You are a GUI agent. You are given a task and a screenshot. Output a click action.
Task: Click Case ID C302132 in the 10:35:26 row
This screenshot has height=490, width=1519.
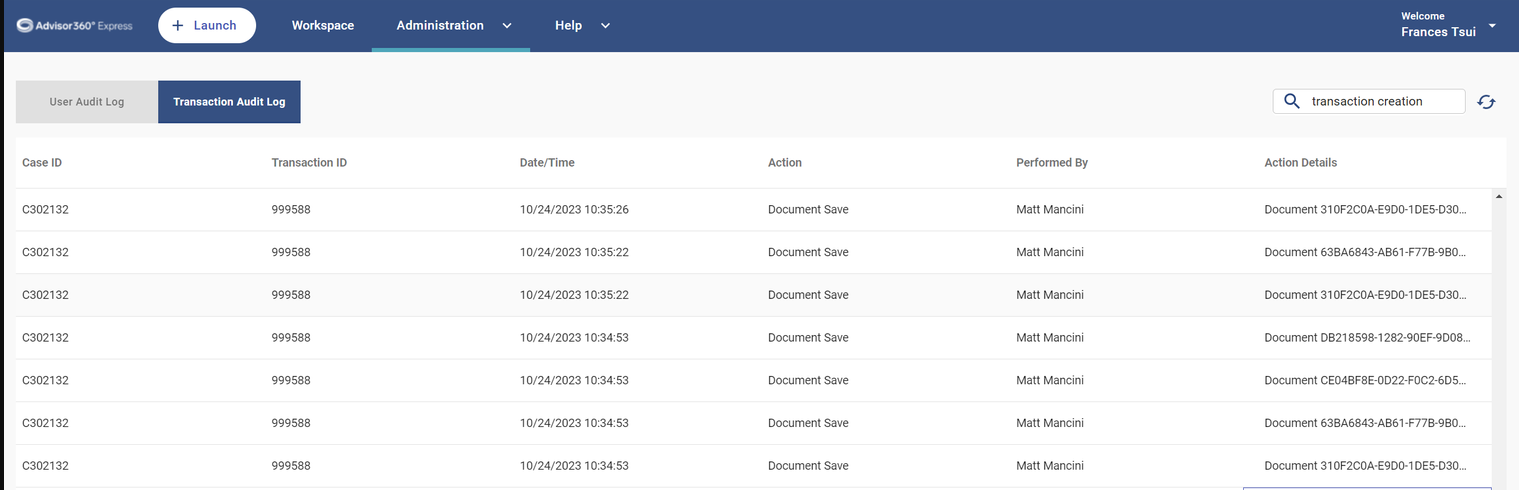tap(45, 210)
